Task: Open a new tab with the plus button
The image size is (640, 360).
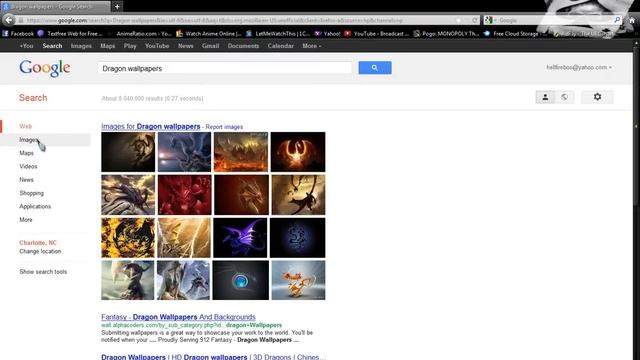Action: (117, 6)
